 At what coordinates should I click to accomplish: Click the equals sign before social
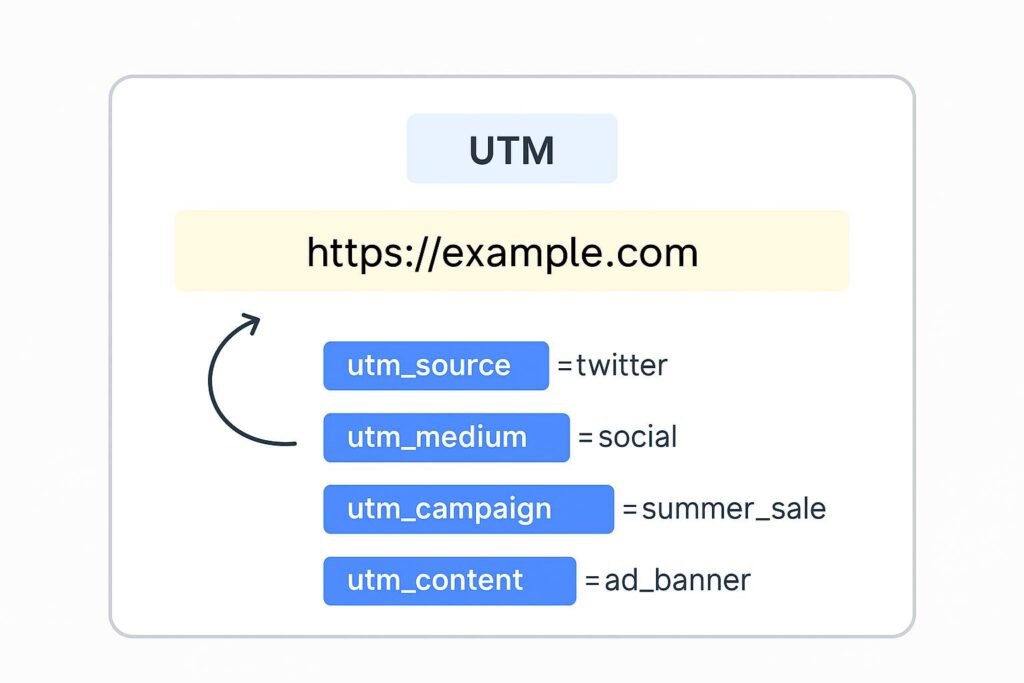[x=586, y=438]
